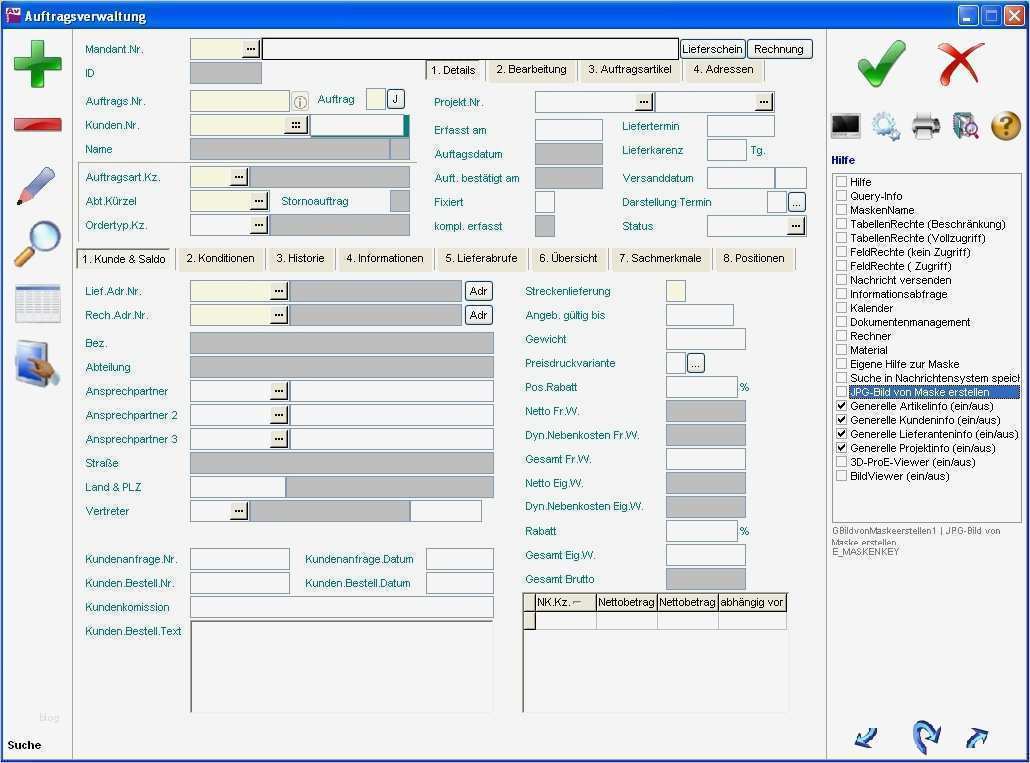
Task: Open the gear settings icon
Action: [x=885, y=126]
